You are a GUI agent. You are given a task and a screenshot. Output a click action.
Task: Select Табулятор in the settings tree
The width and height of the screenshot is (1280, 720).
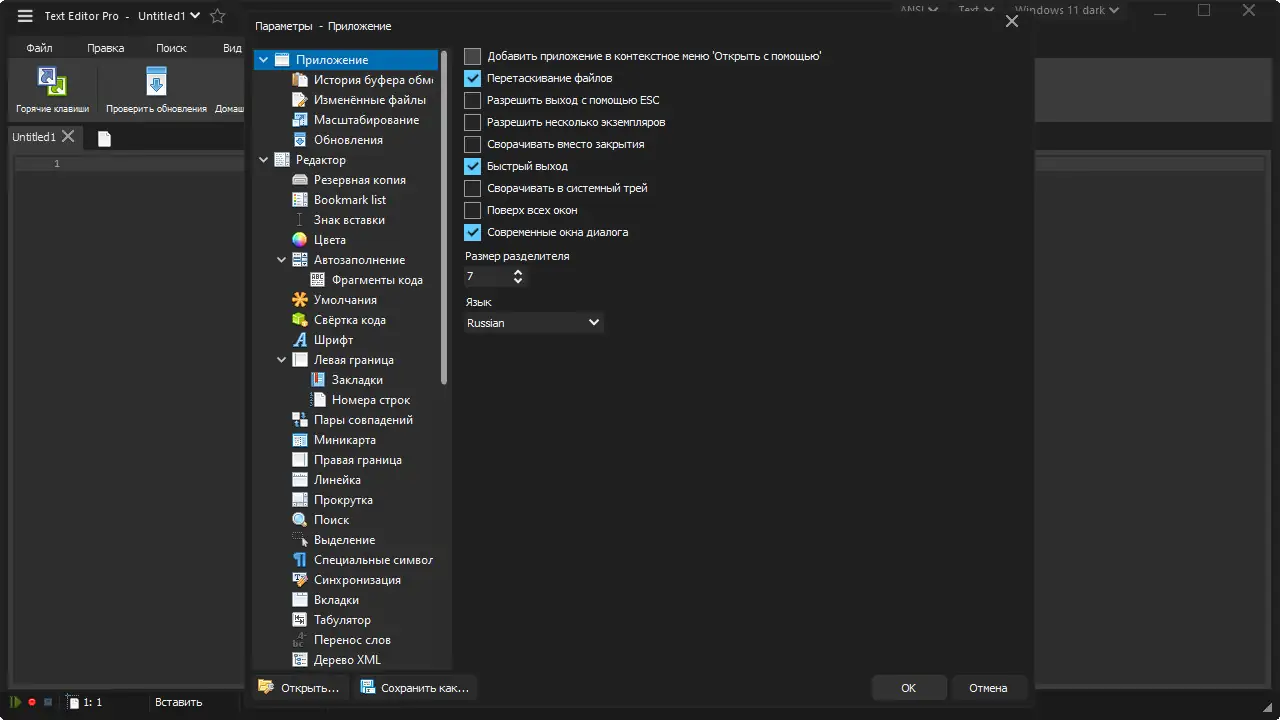[342, 620]
